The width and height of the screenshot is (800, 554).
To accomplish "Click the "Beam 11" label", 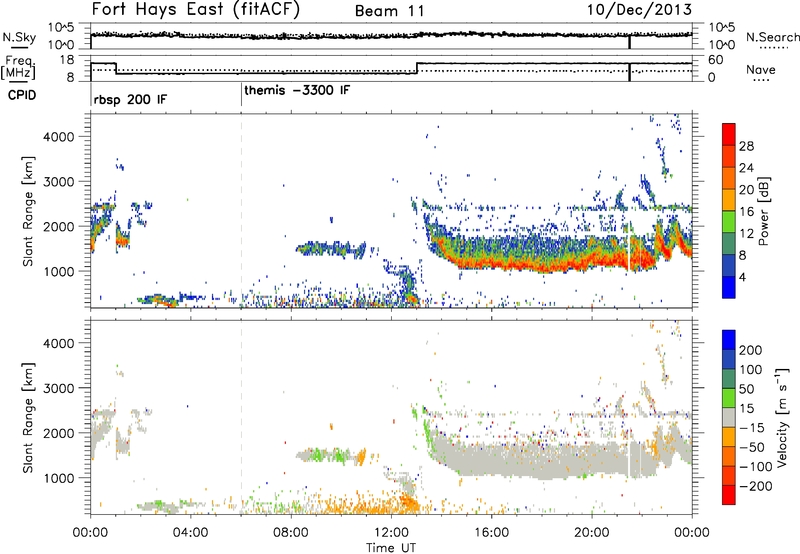I will [x=390, y=11].
